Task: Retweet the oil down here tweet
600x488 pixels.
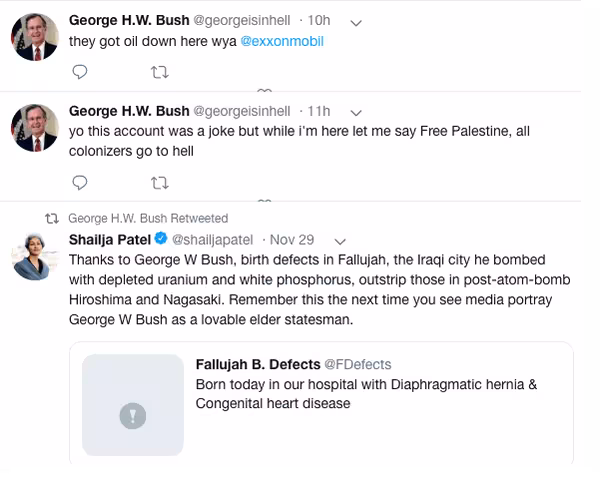Action: point(160,72)
